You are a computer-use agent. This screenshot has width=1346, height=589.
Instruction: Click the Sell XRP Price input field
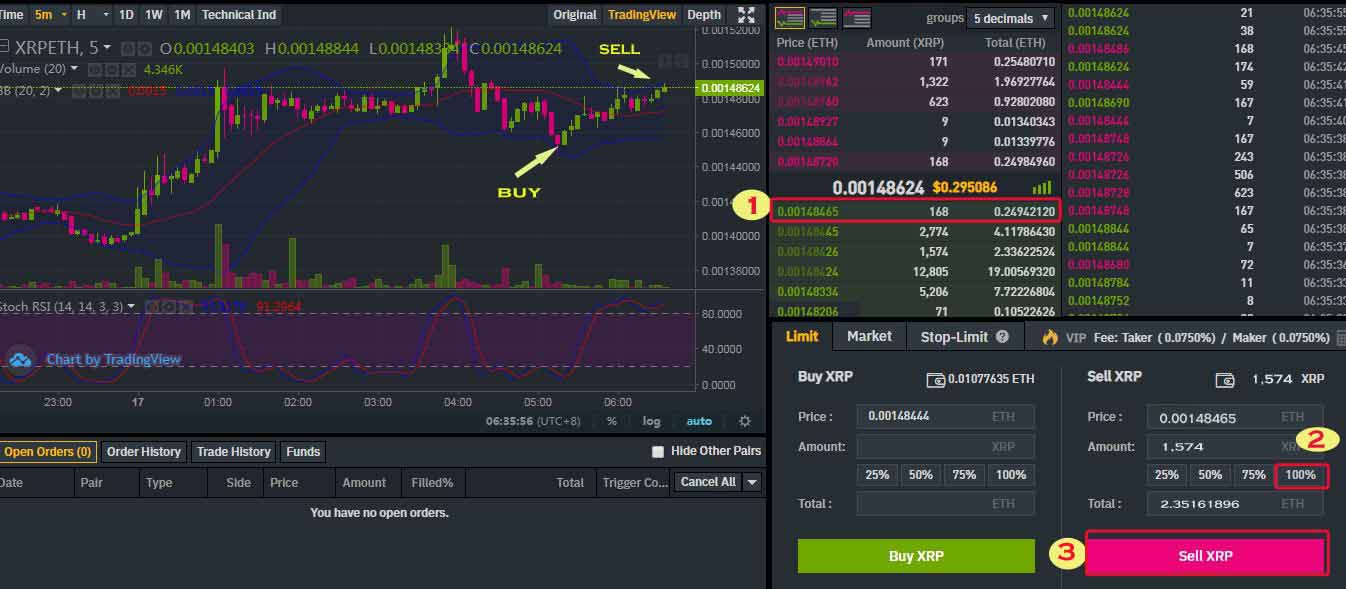pyautogui.click(x=1235, y=417)
